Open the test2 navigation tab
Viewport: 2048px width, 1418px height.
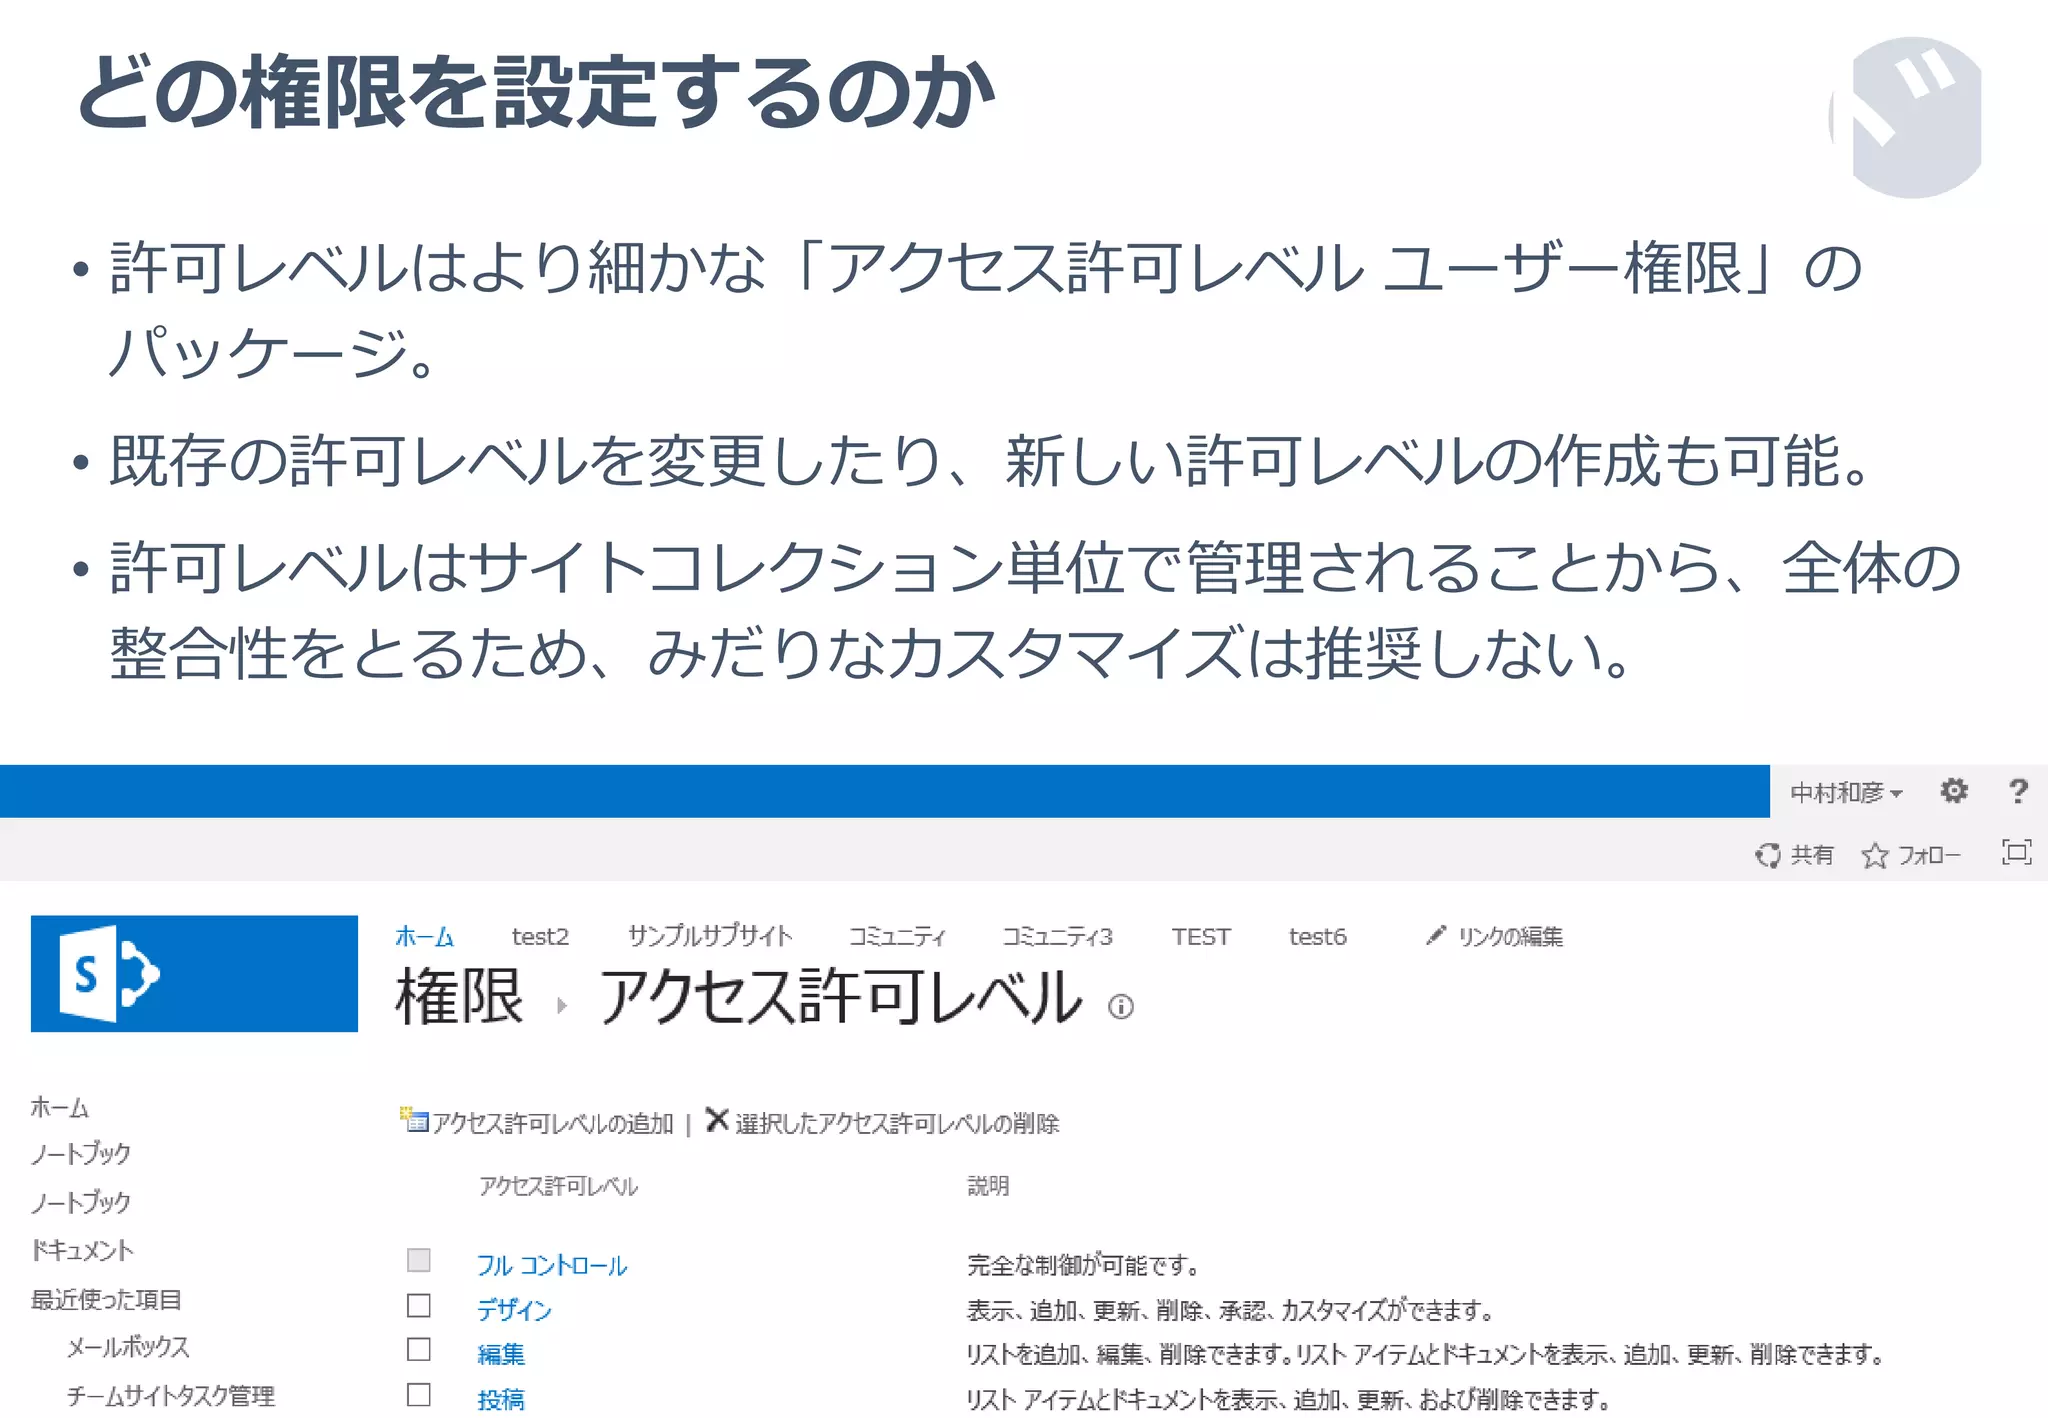coord(540,937)
